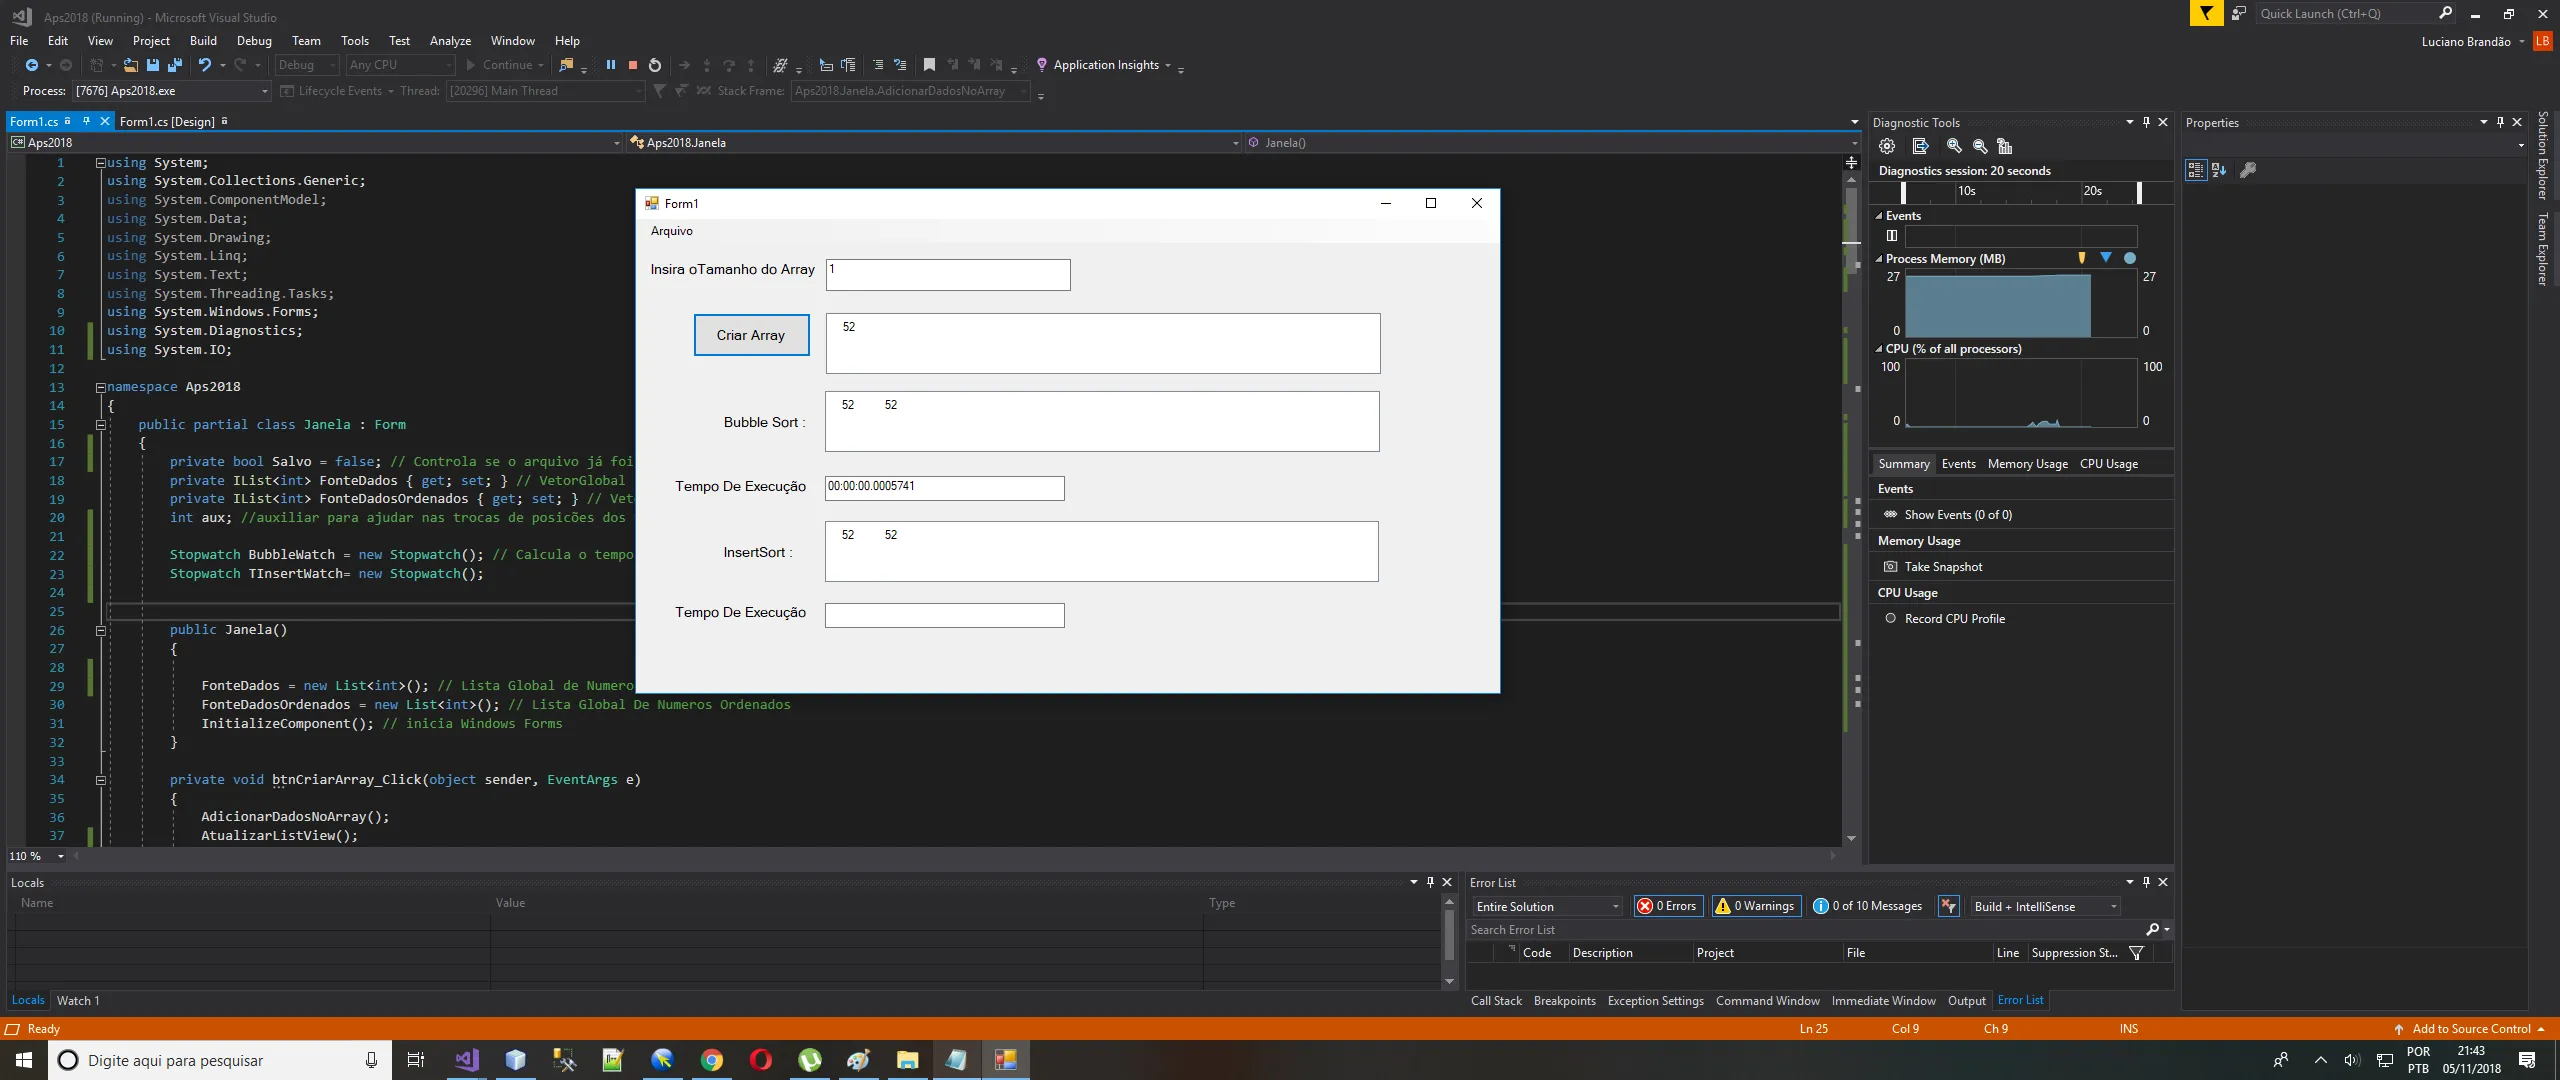Click Save All icon in toolbar

(175, 65)
